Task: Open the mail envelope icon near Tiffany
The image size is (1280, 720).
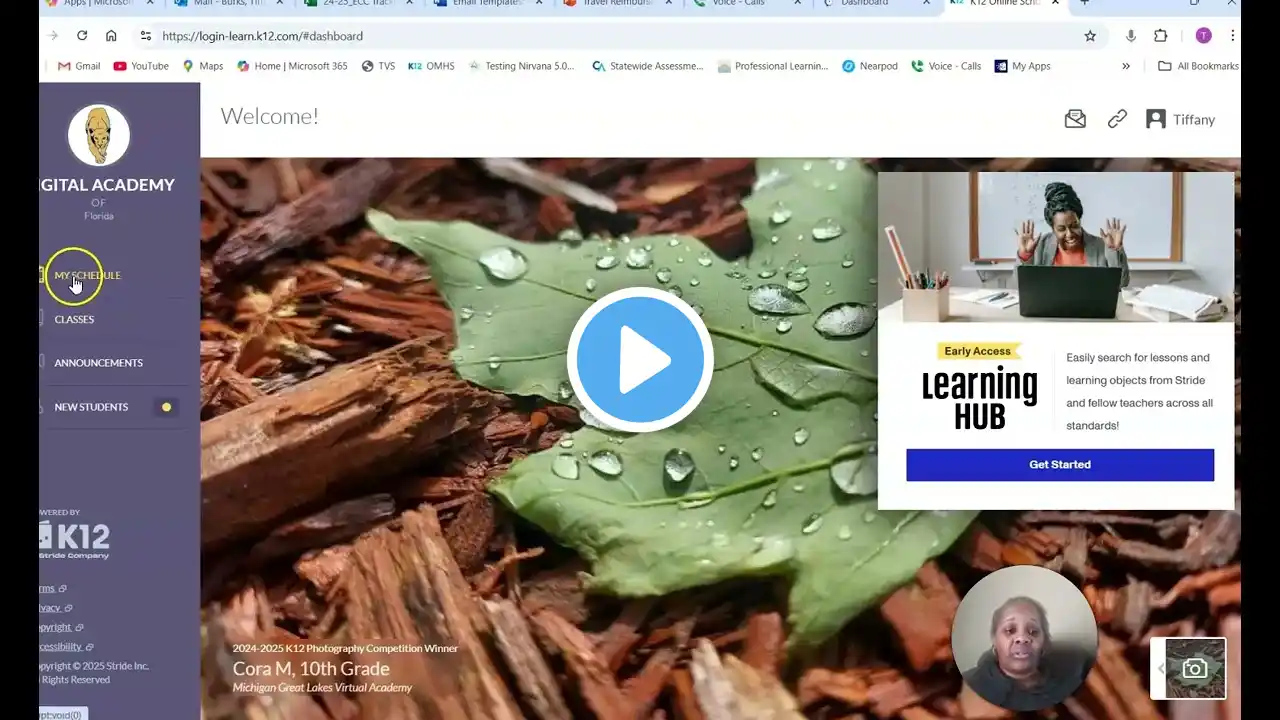Action: coord(1075,119)
